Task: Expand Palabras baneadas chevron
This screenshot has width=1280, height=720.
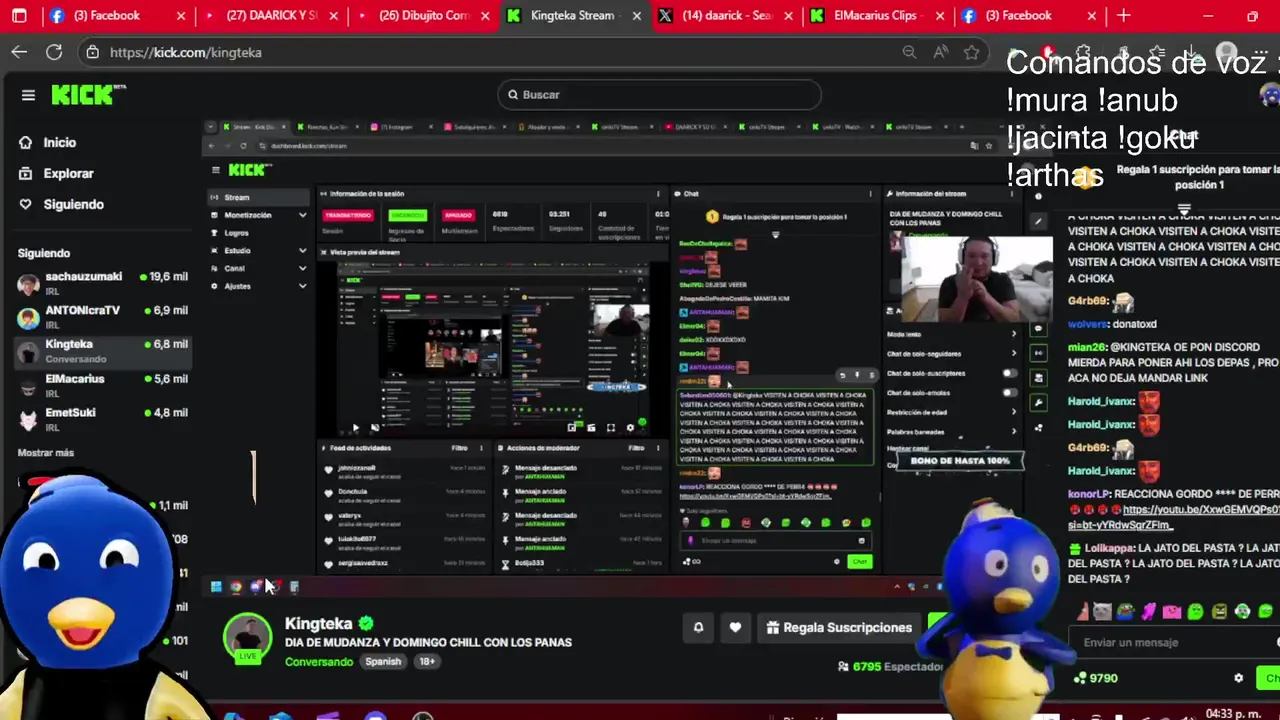Action: click(x=1014, y=431)
